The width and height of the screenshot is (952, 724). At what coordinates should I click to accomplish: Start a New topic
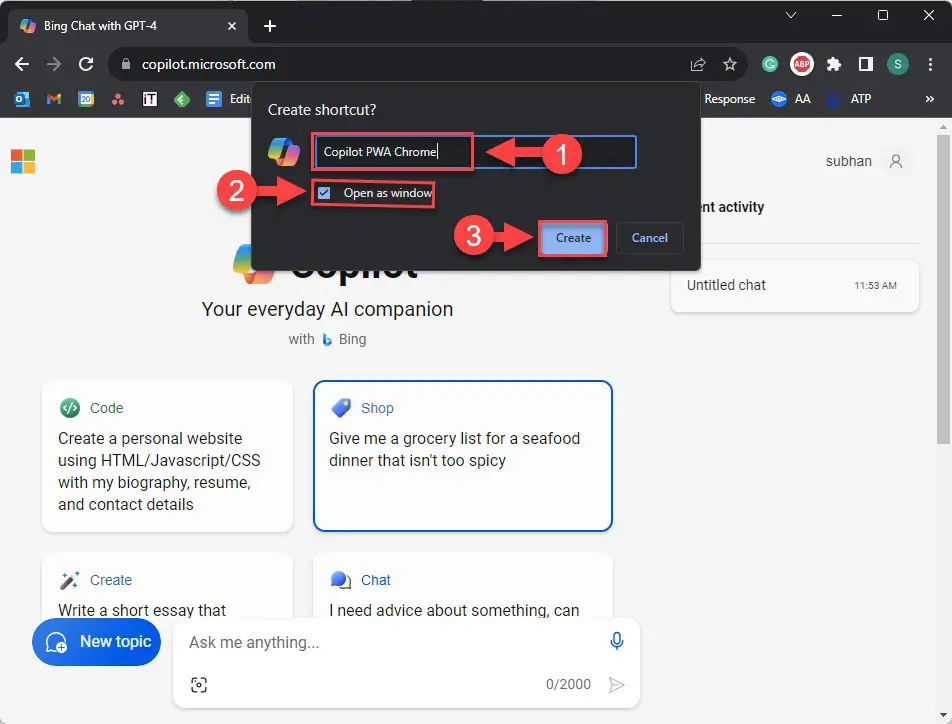click(97, 641)
